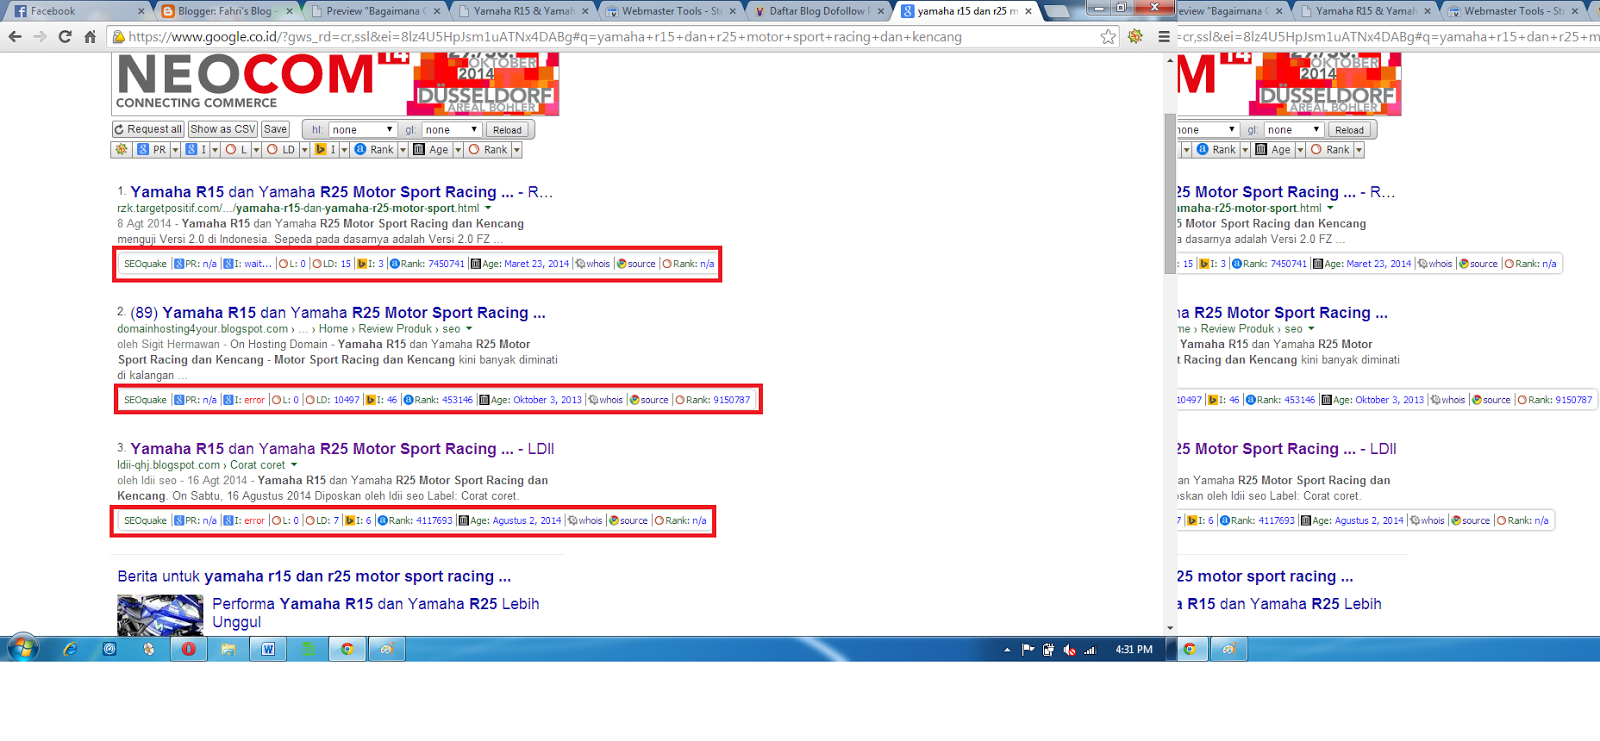Screen dimensions: 1600x741
Task: Open Chrome's hamburger menu
Action: [1163, 36]
